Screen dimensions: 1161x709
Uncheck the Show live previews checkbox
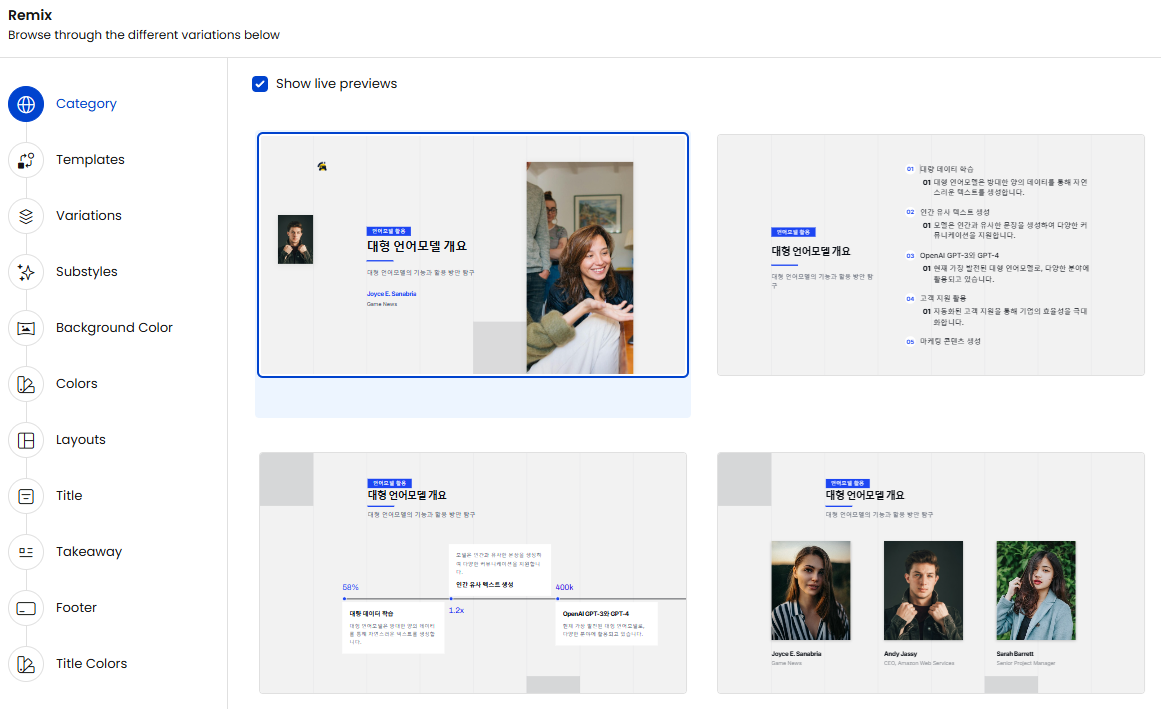[x=260, y=84]
